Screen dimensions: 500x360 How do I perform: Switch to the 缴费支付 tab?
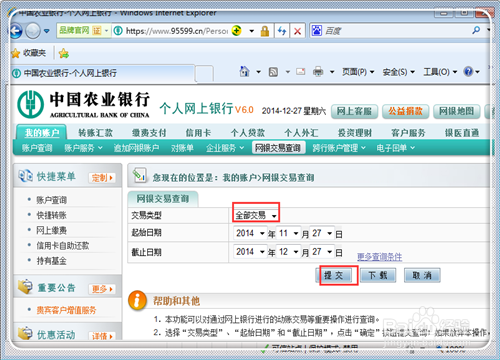pos(149,133)
